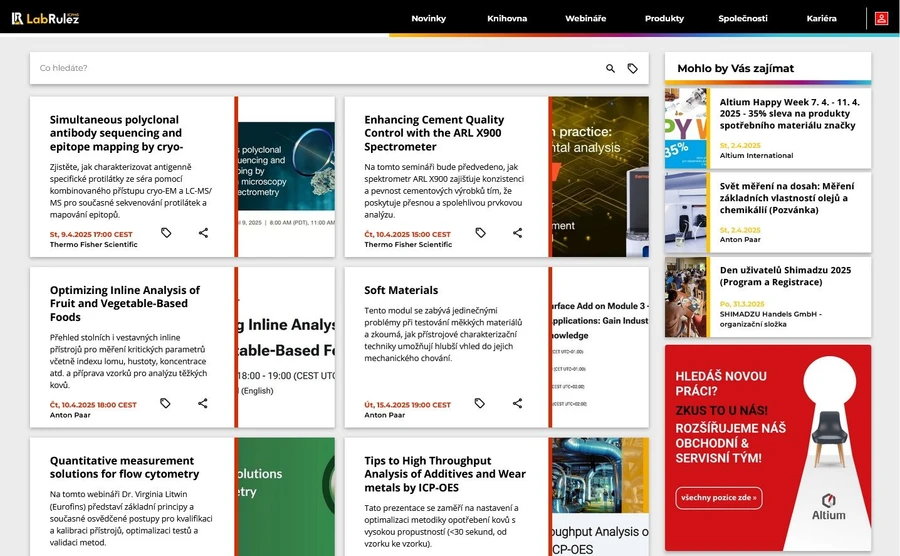Click the polyclonal antibody webinar thumbnail
The height and width of the screenshot is (556, 900).
[286, 177]
